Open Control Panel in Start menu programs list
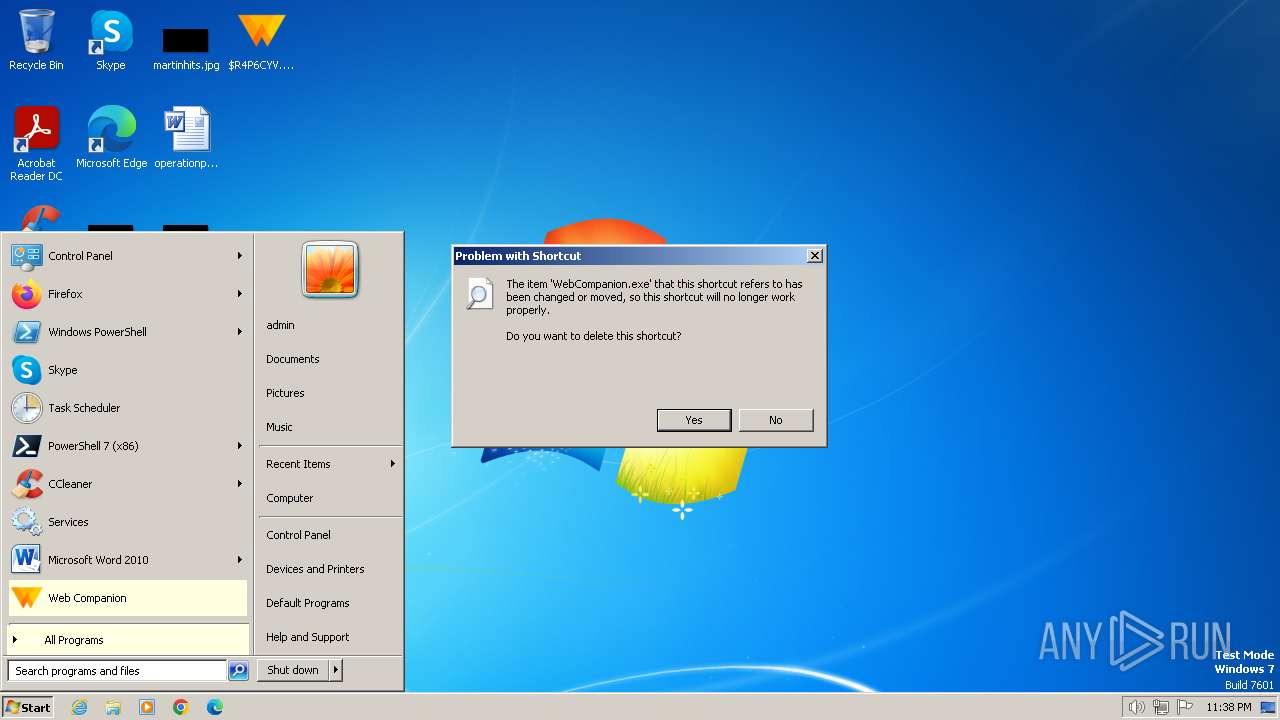This screenshot has width=1280, height=720. (x=128, y=256)
